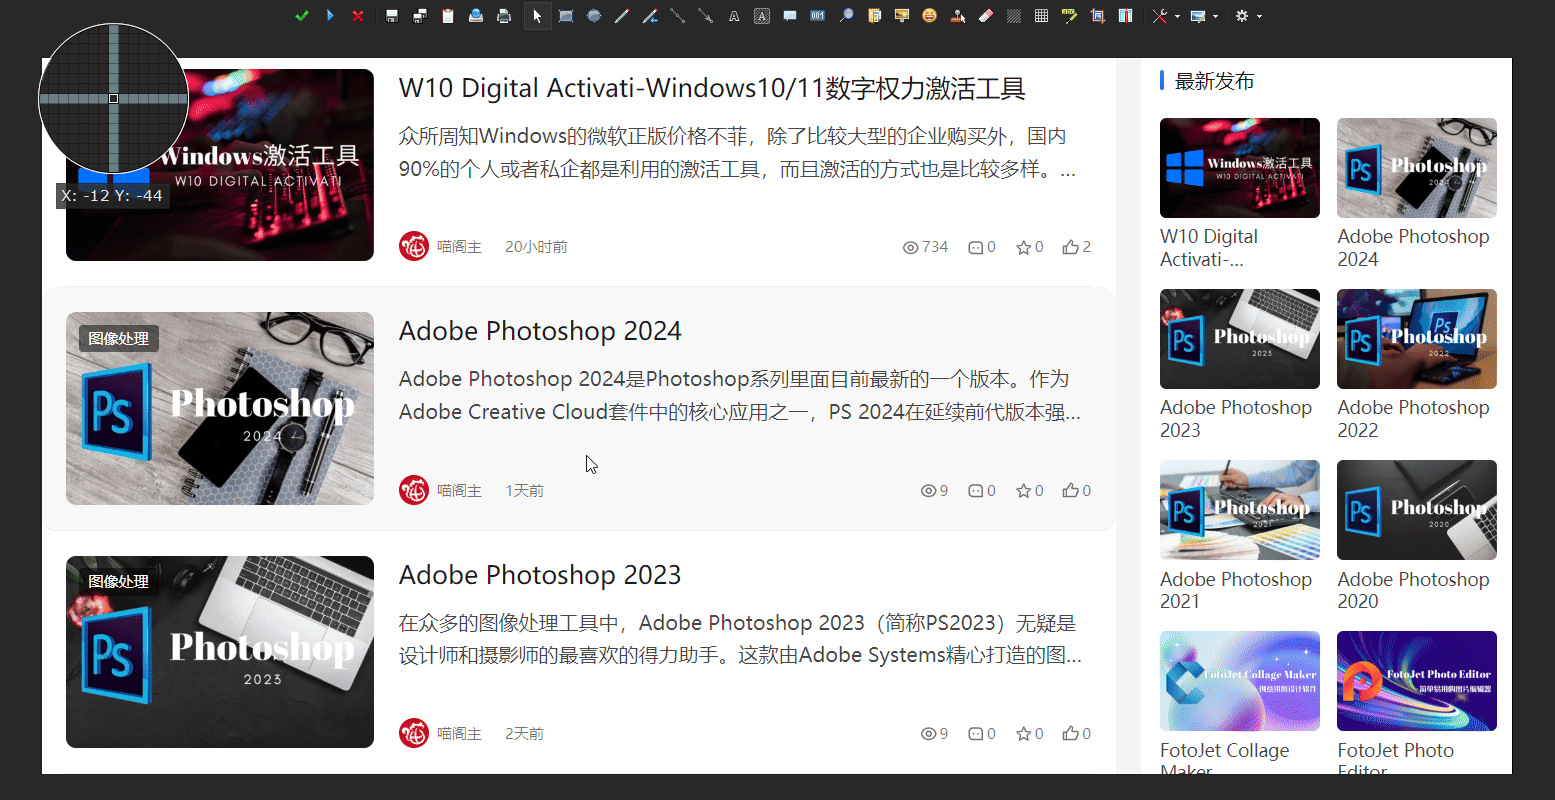Open the Adobe Photoshop 2024 article title
1555x800 pixels.
540,331
